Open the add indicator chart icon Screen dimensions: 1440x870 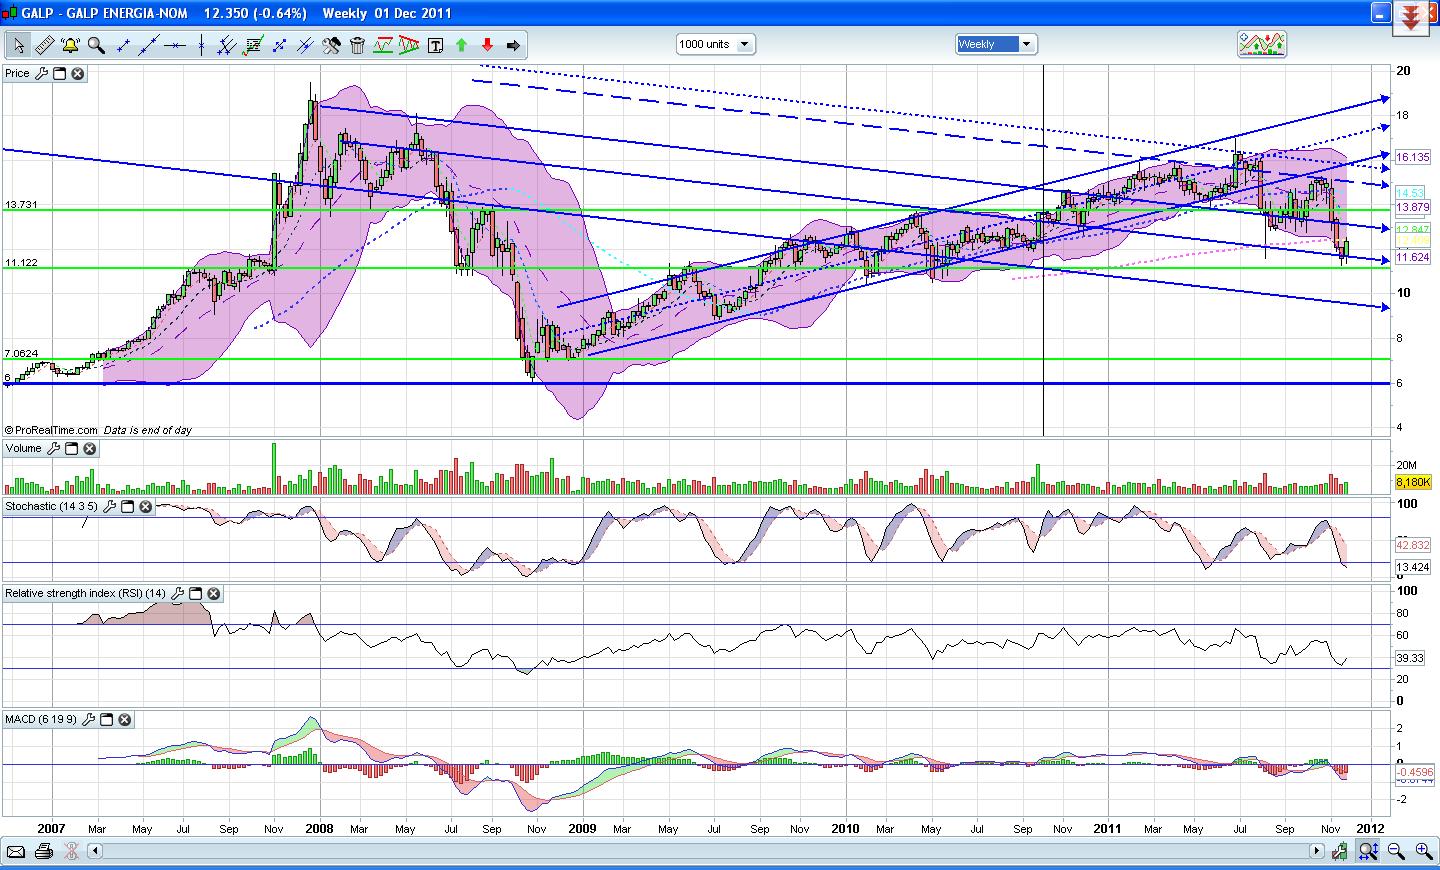1262,44
